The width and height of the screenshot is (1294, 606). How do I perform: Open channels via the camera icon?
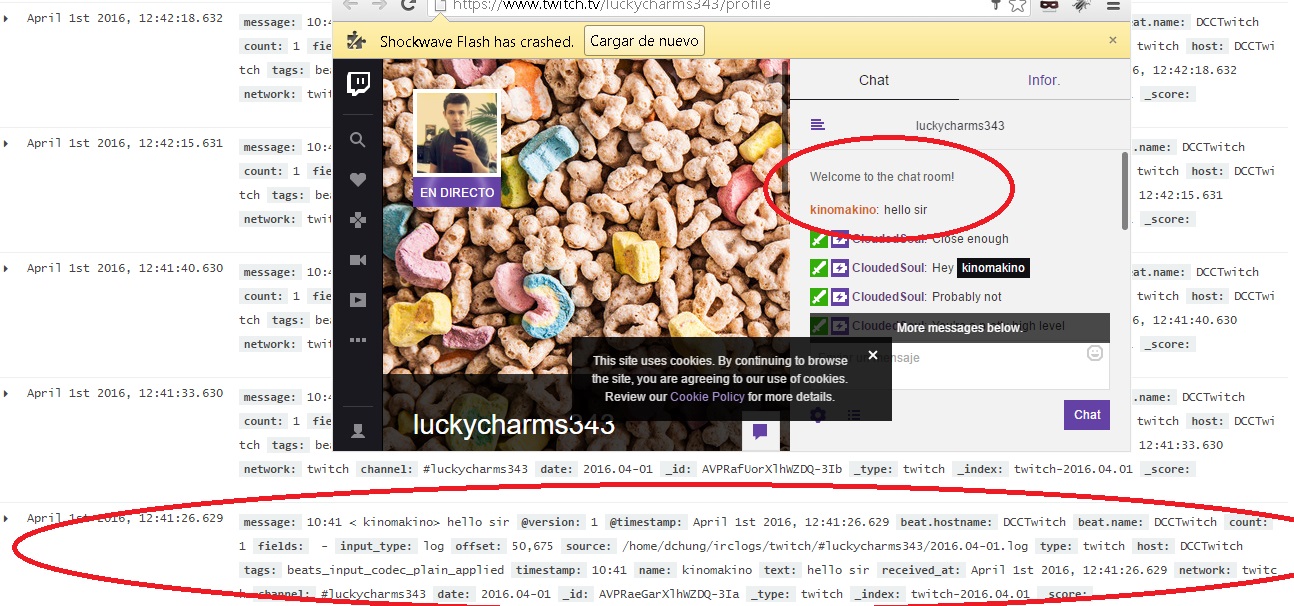tap(358, 260)
